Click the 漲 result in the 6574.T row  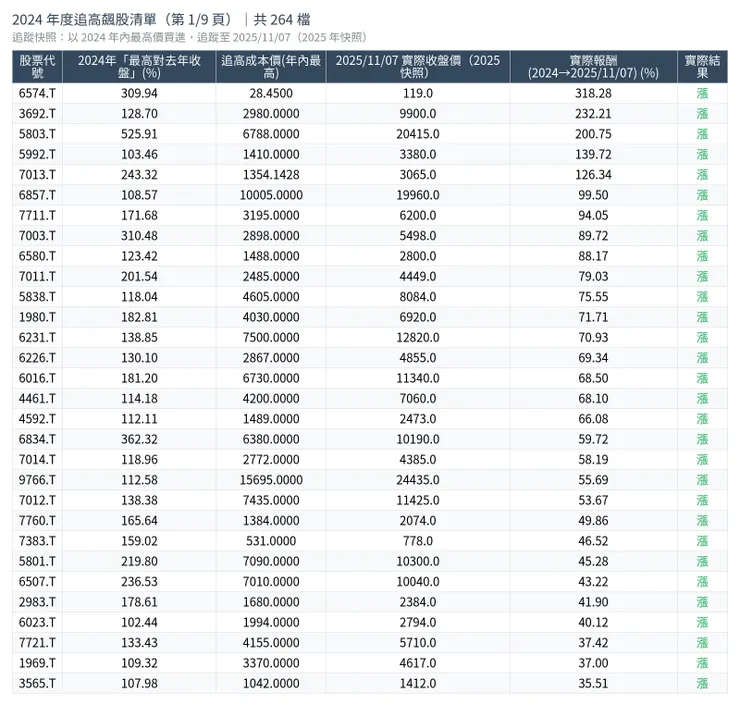pyautogui.click(x=702, y=93)
